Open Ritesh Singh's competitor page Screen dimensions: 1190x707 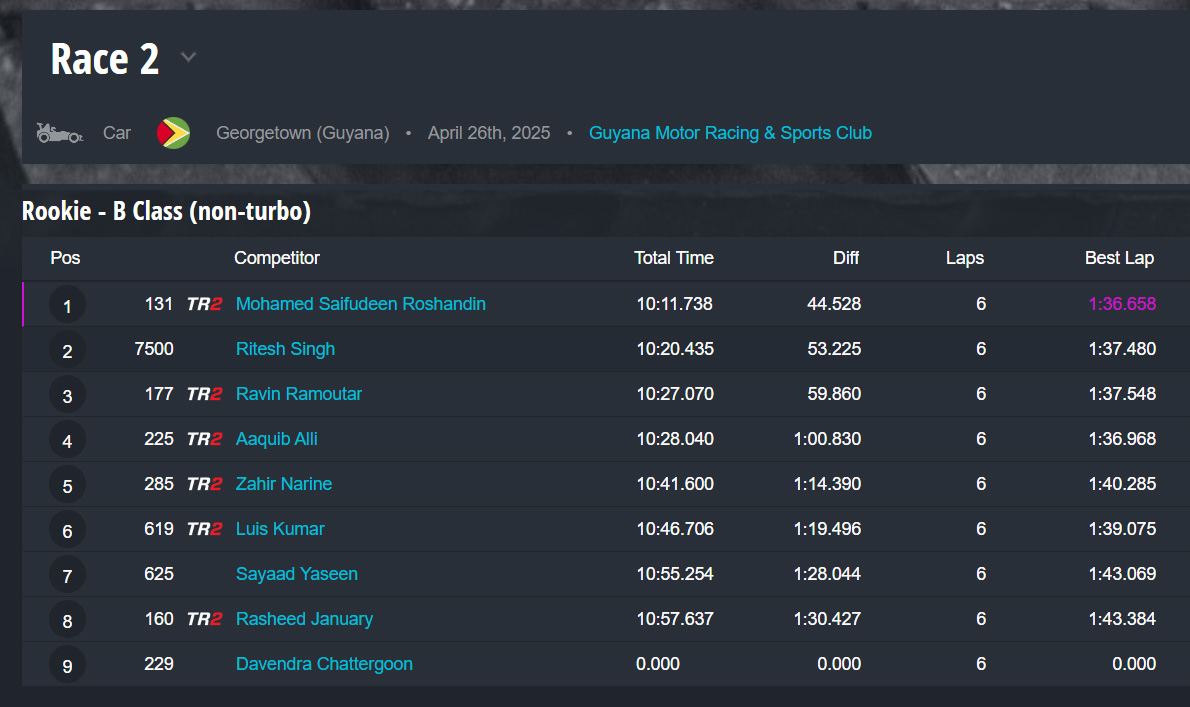(x=285, y=349)
